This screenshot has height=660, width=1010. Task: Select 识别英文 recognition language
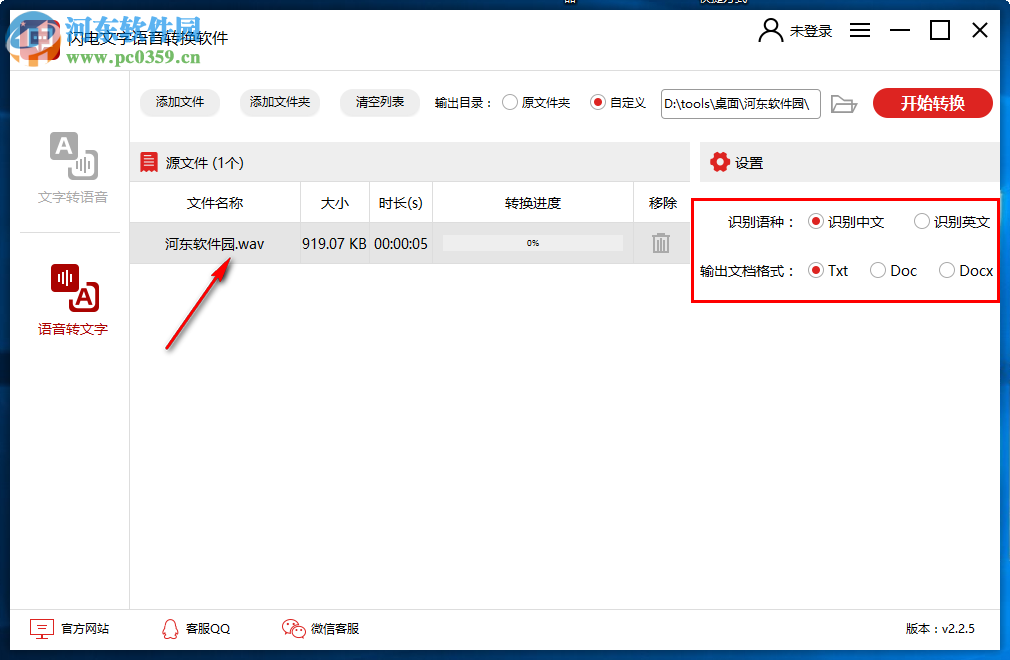click(920, 221)
